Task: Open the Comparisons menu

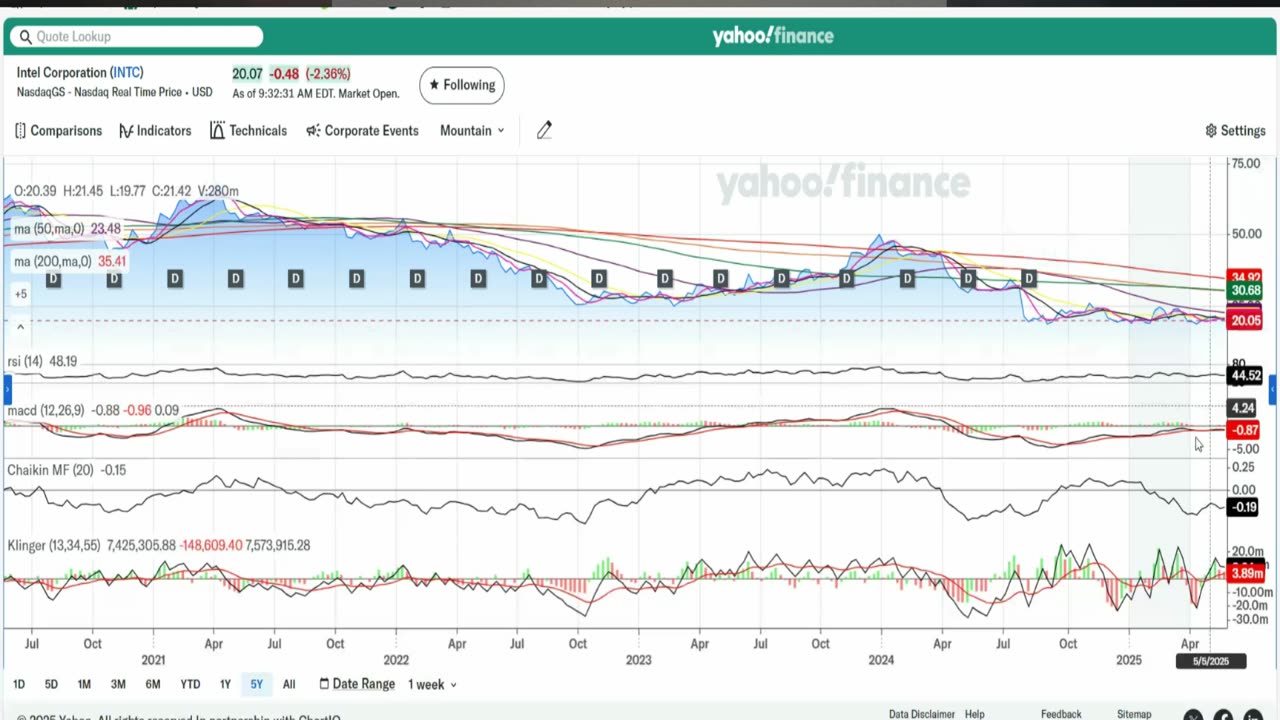Action: (58, 131)
